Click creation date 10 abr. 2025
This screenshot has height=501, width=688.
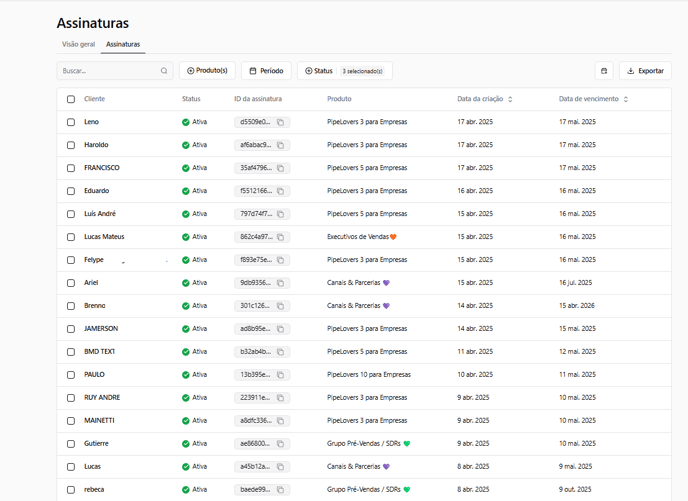click(x=475, y=375)
